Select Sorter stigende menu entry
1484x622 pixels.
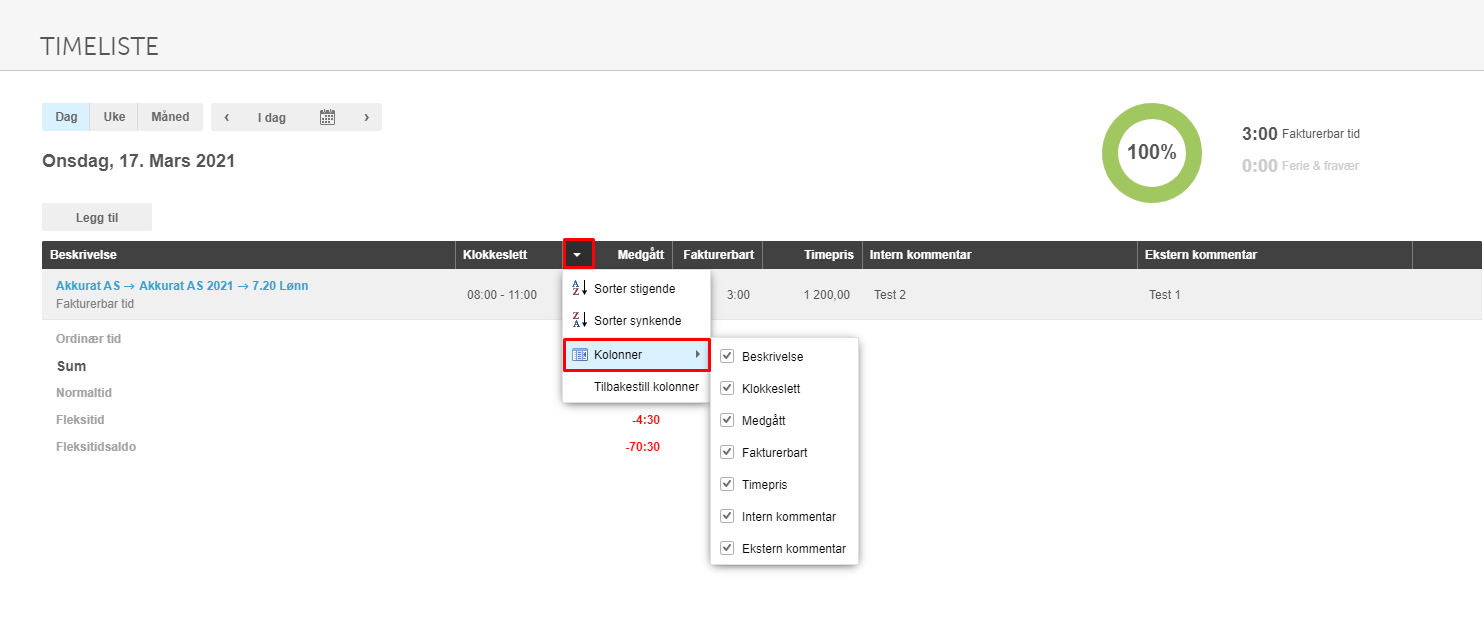coord(636,288)
